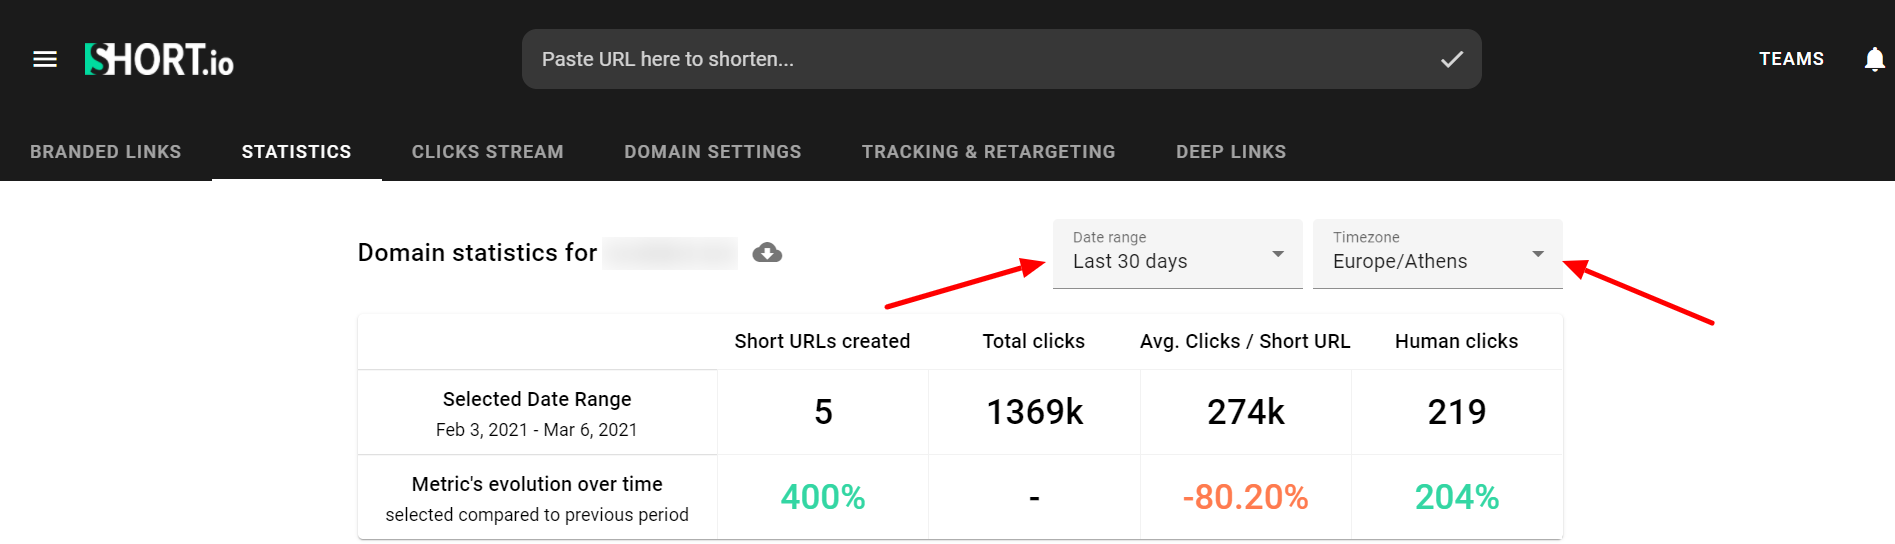This screenshot has width=1895, height=544.
Task: Open the Deep Links tab
Action: pos(1231,151)
